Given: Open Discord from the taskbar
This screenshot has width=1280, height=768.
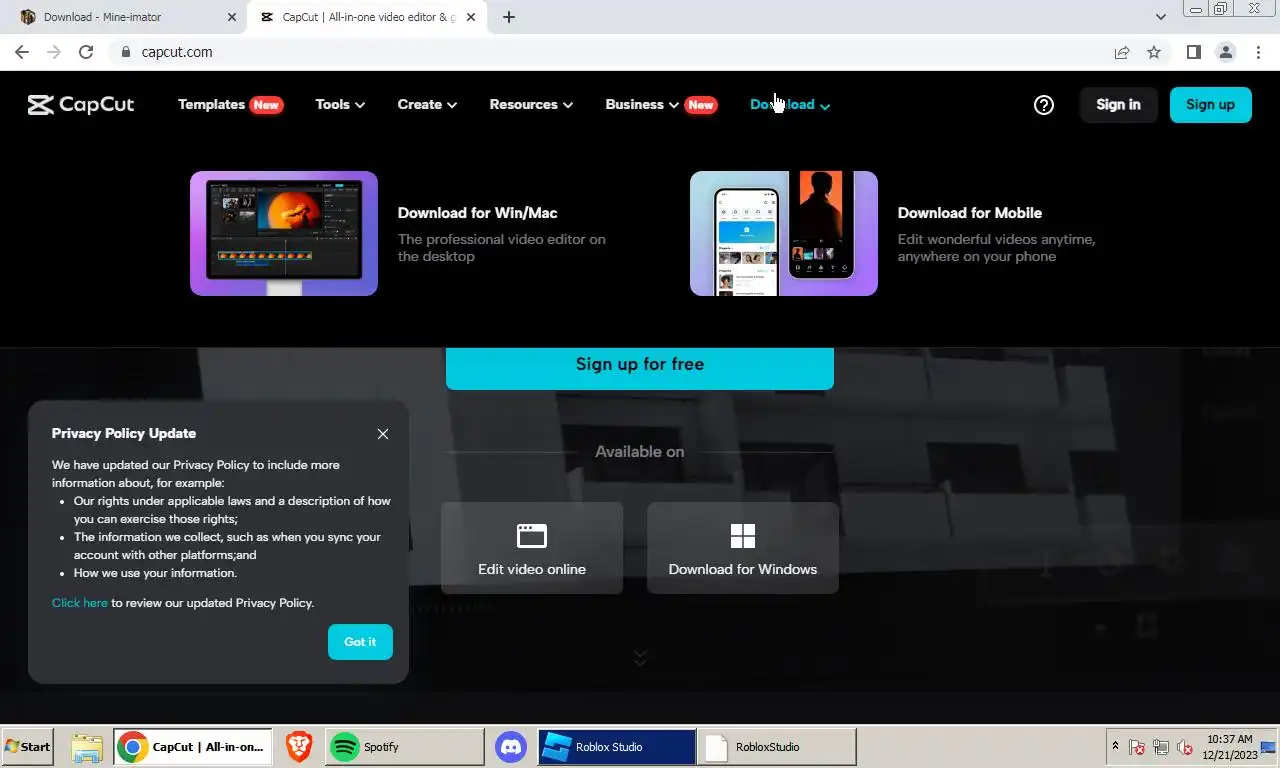Looking at the screenshot, I should click(x=511, y=746).
